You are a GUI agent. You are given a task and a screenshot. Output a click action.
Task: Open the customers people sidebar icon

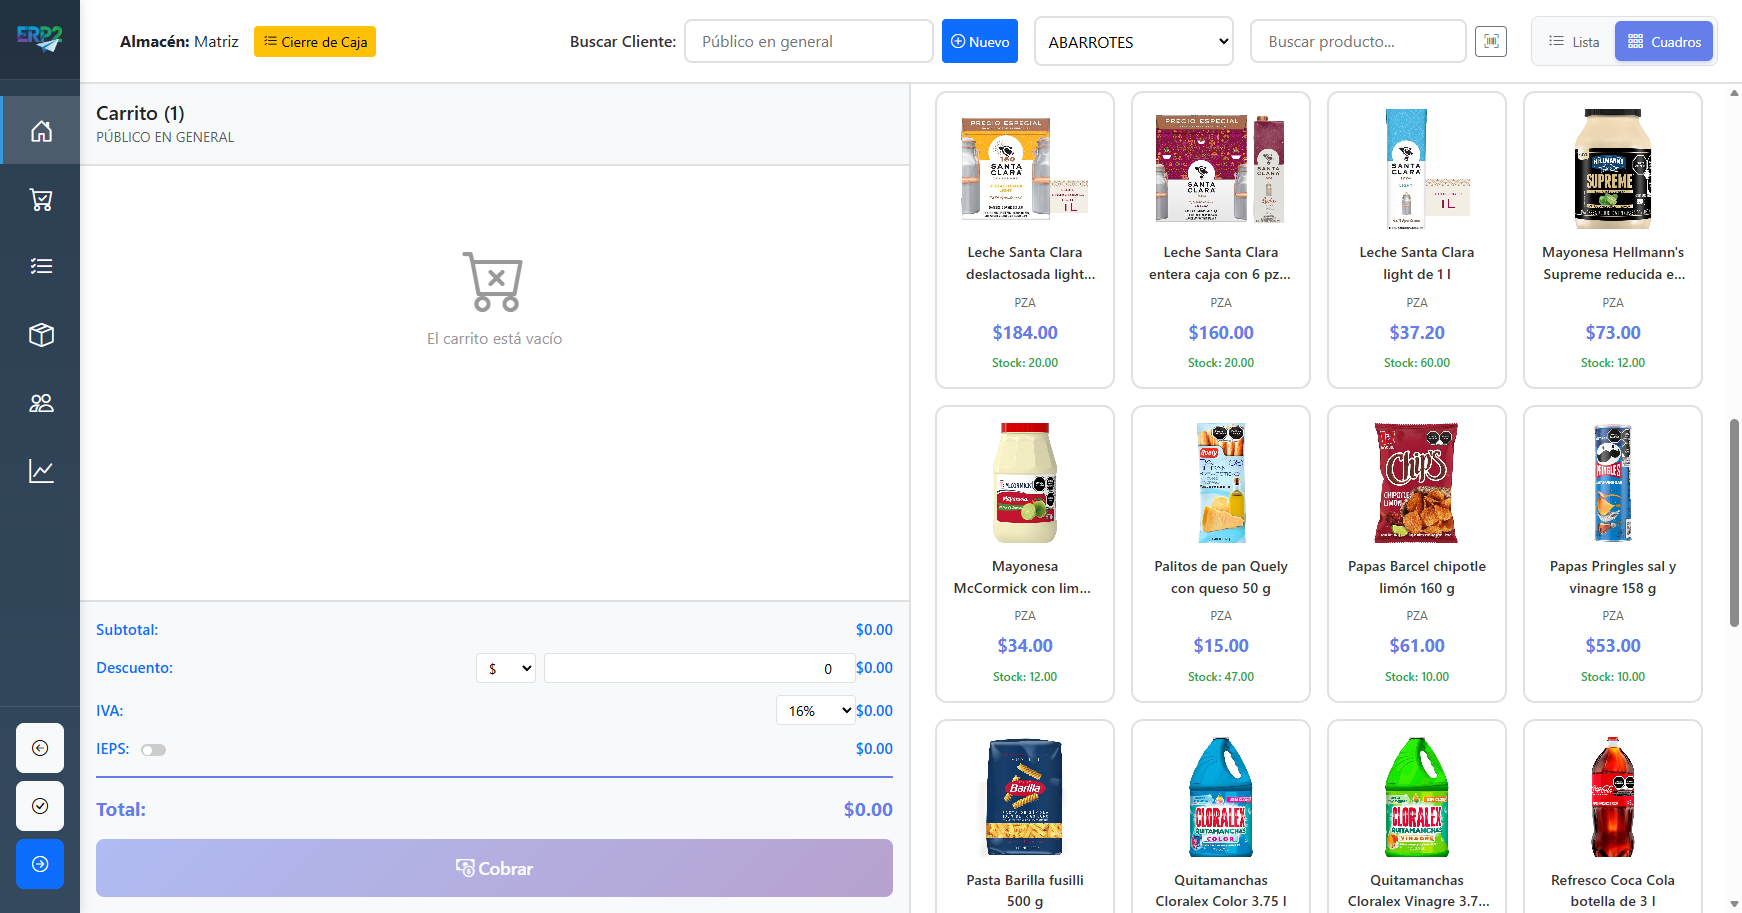coord(41,403)
